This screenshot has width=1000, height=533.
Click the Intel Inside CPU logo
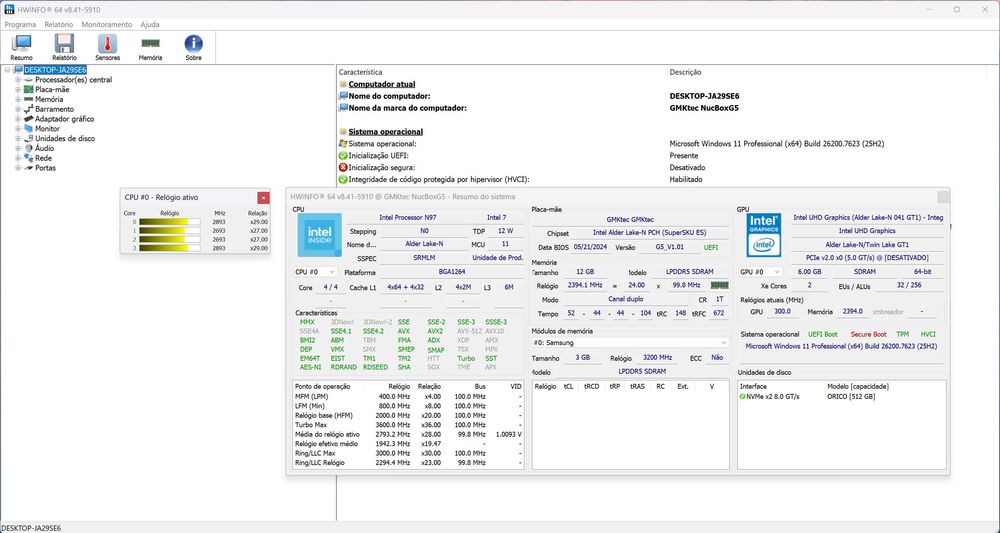point(319,236)
